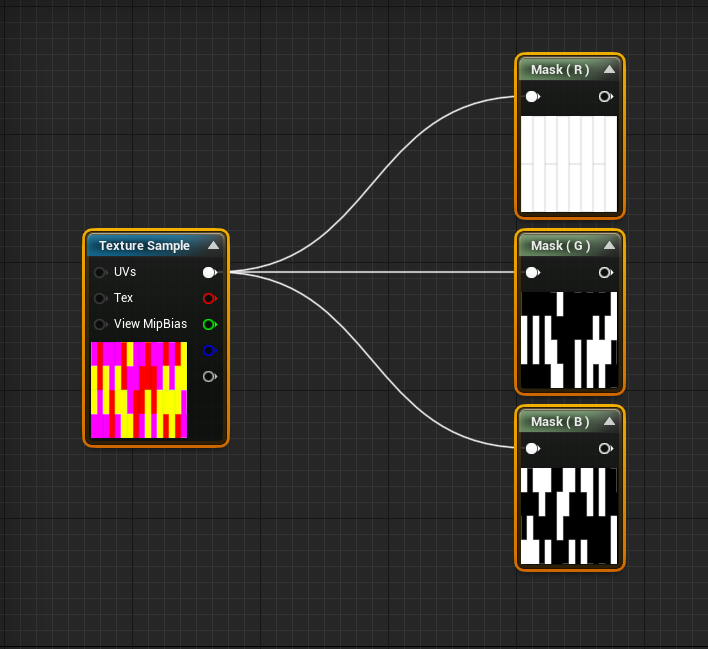This screenshot has height=649, width=708.
Task: Click the Tex label on Texture Sample
Action: [123, 298]
